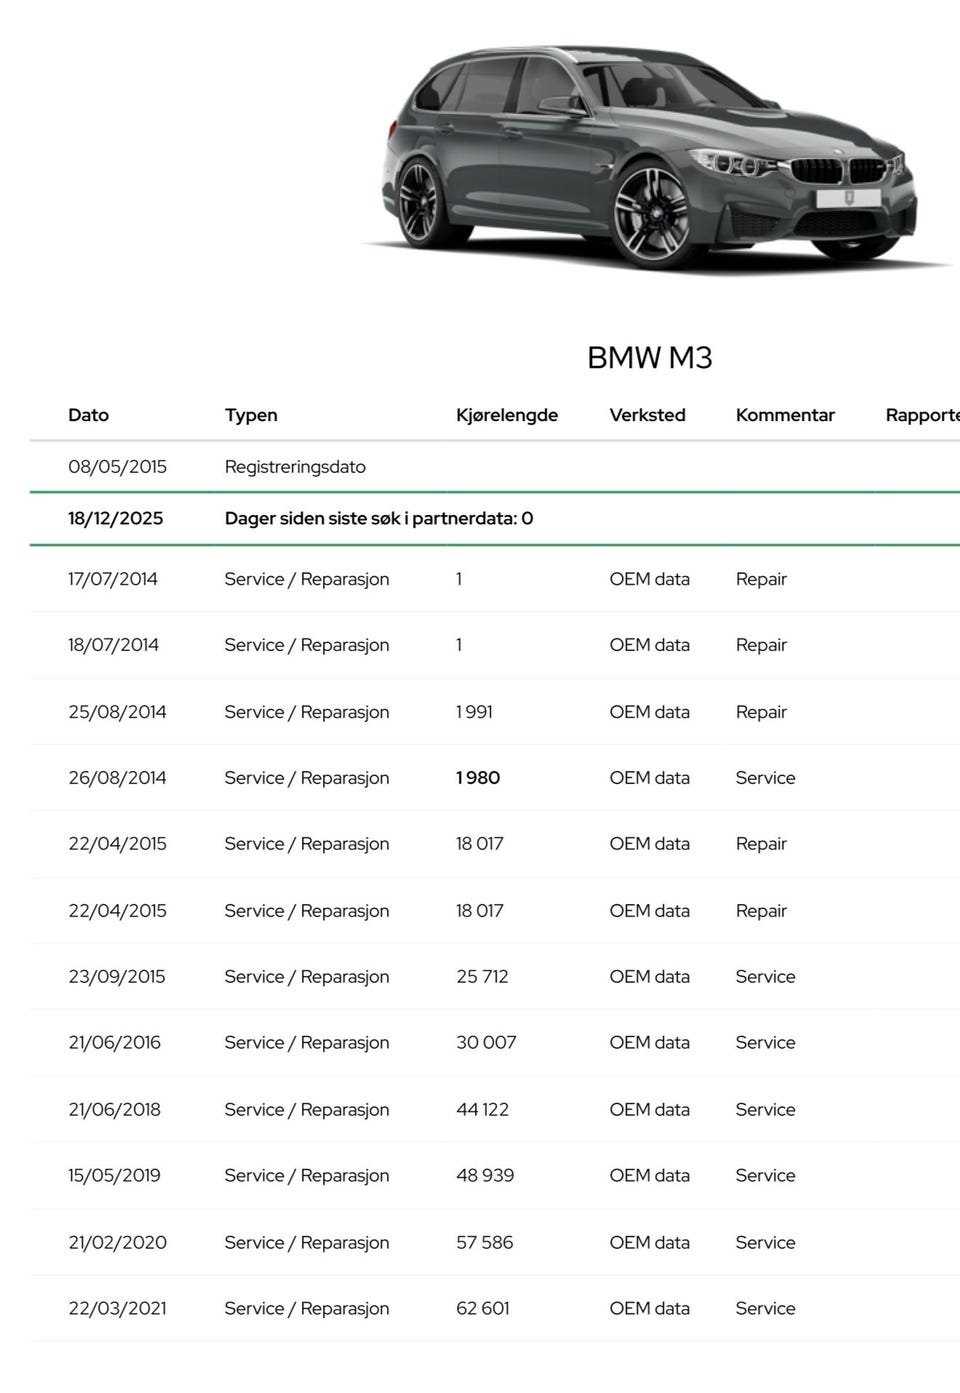Click the bold mileage value 1 980
This screenshot has height=1393, width=960.
[478, 778]
